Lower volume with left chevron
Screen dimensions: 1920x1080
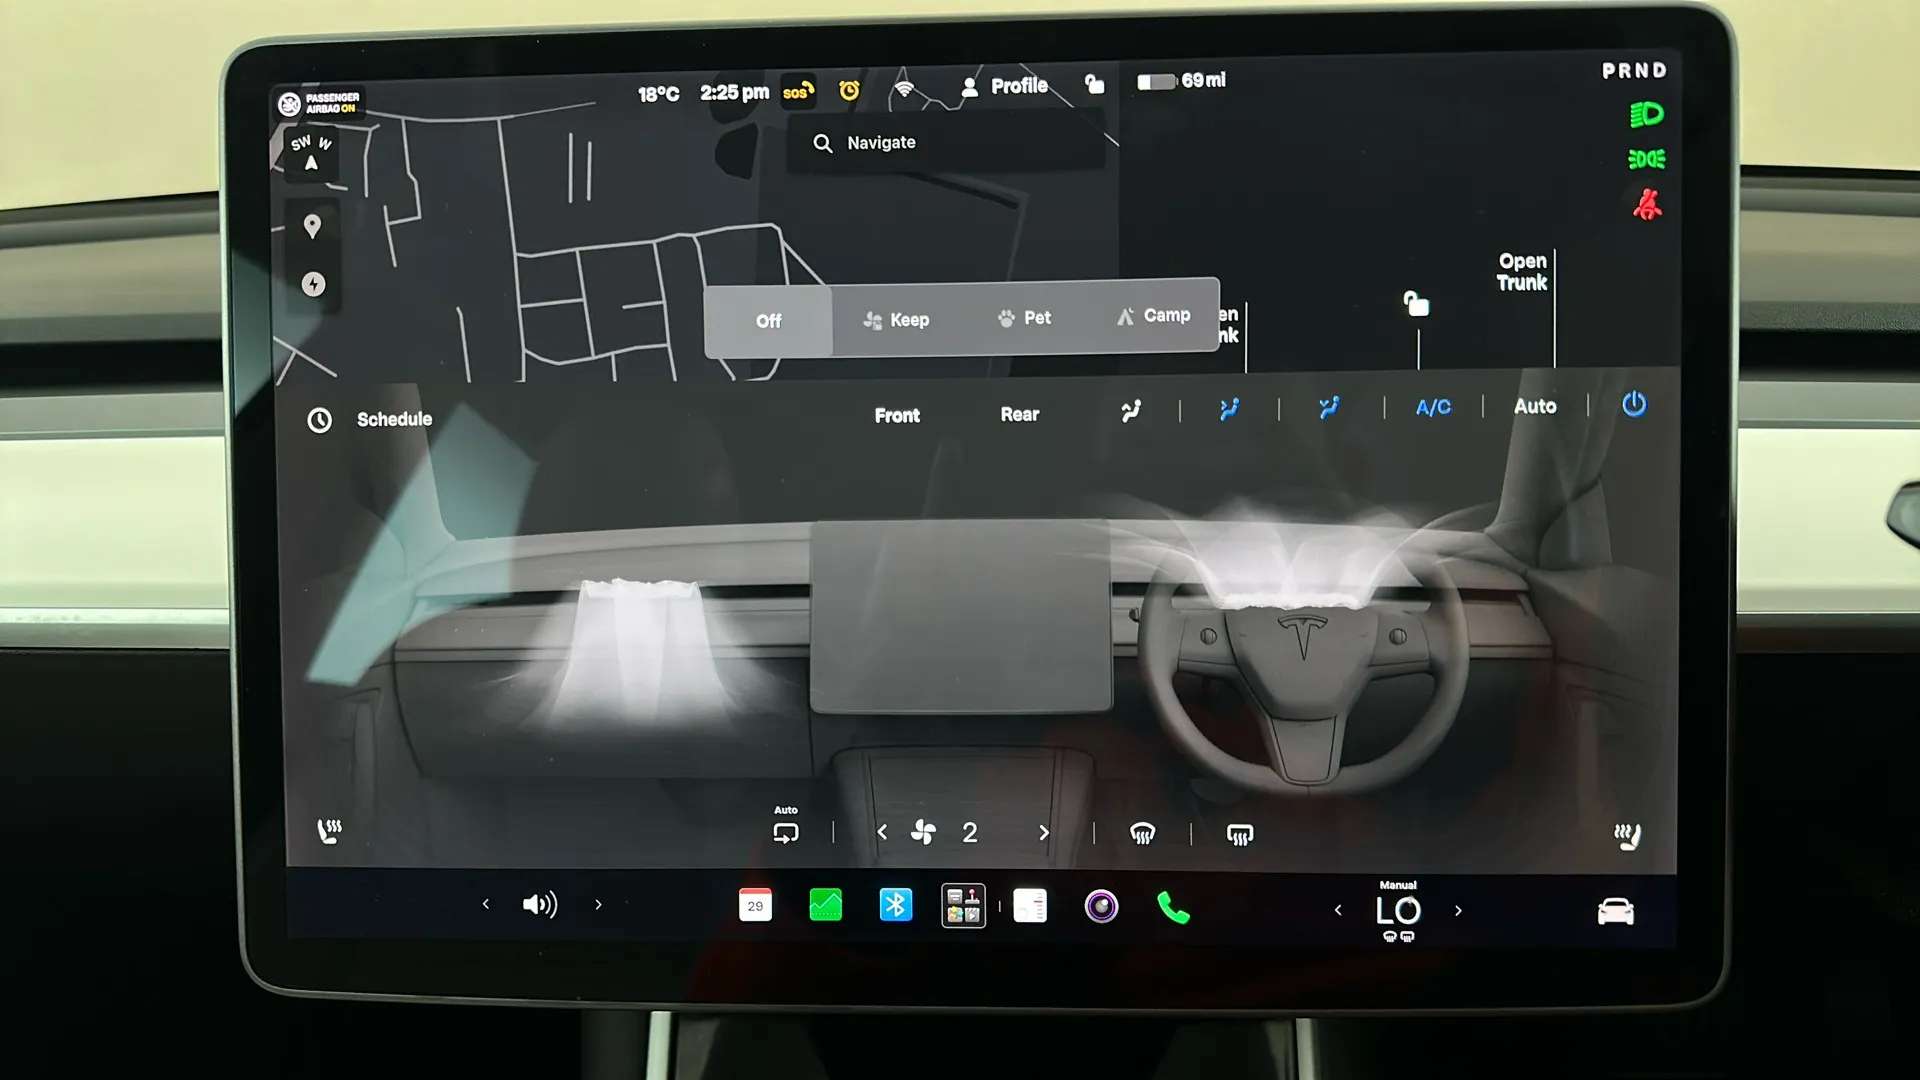[x=486, y=904]
